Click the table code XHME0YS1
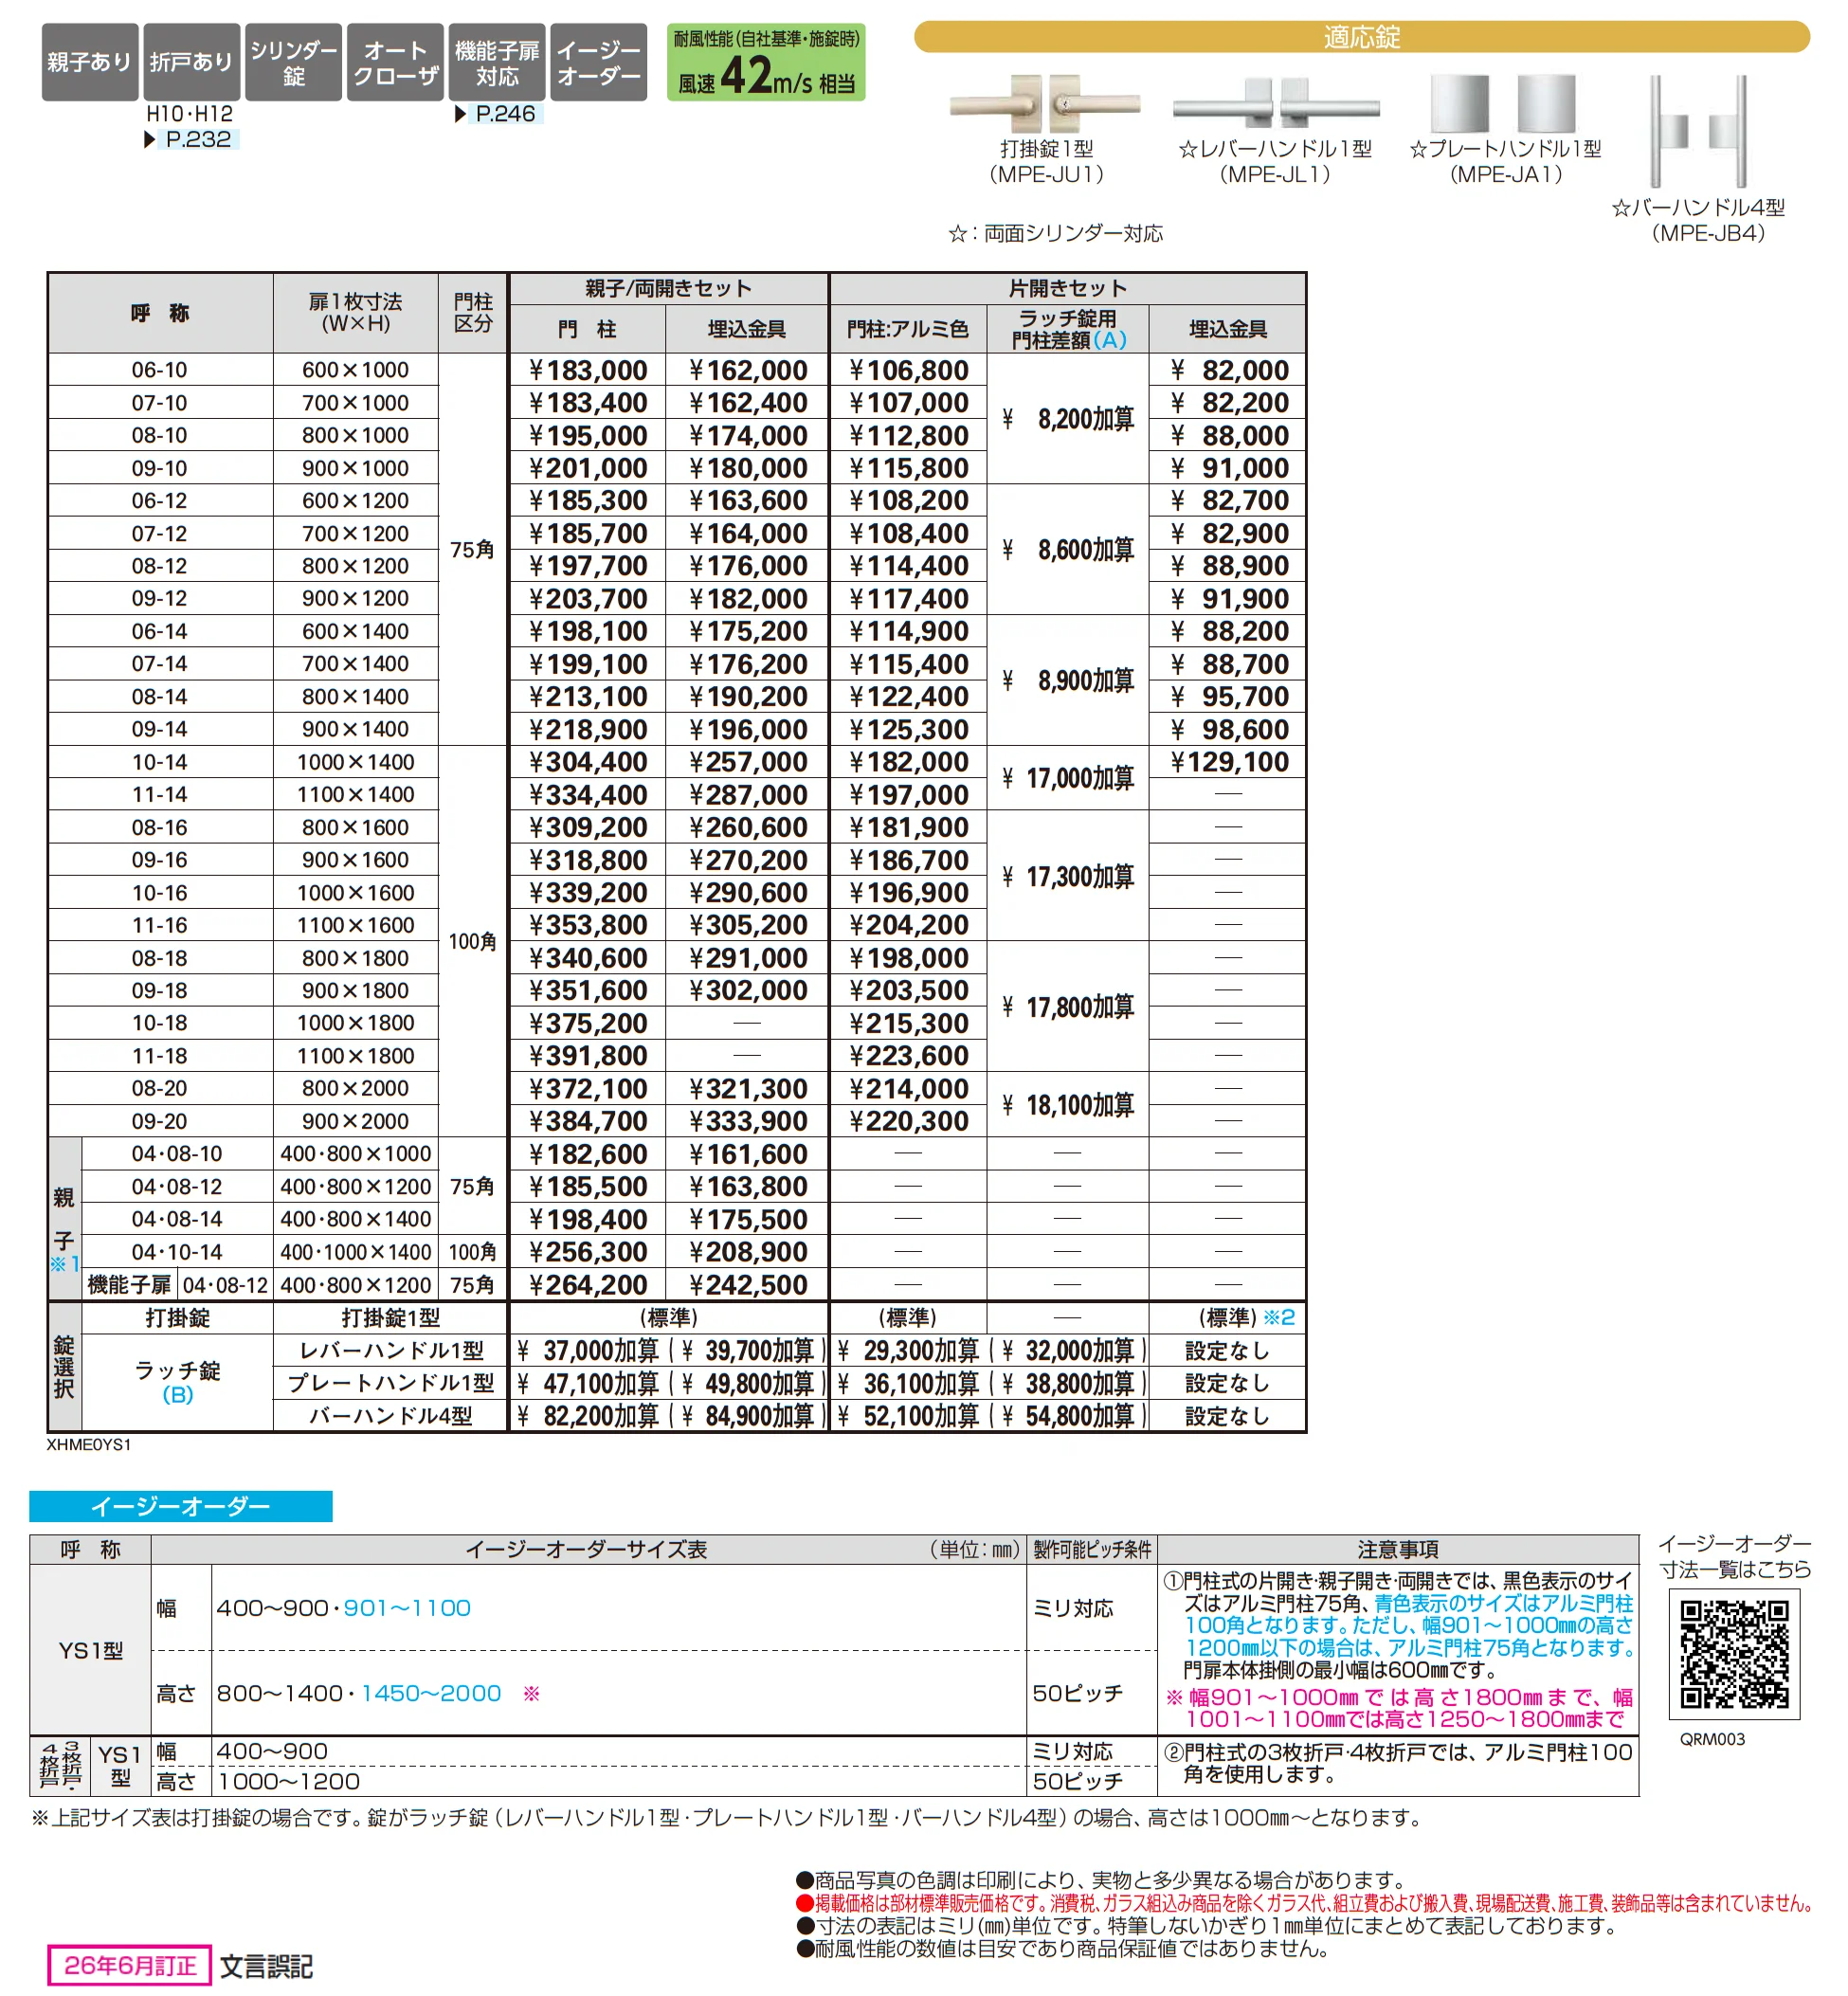Screen dimensions: 1848x1996 [89, 1444]
